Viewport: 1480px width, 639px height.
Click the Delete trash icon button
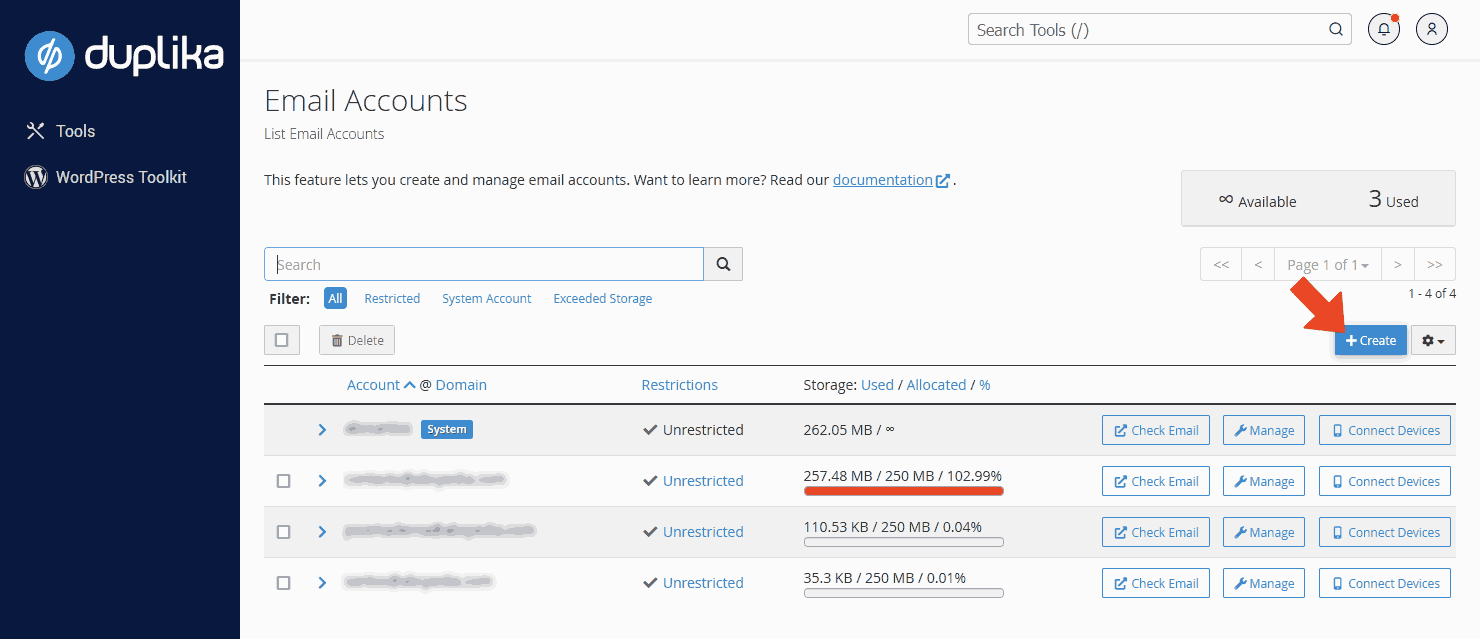[x=356, y=339]
